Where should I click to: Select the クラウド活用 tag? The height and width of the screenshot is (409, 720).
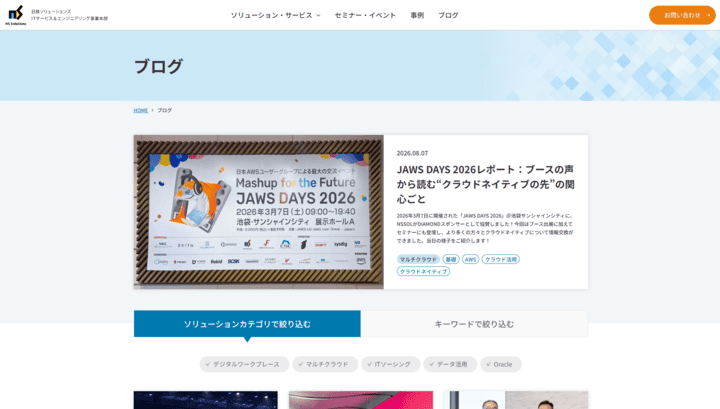click(501, 259)
